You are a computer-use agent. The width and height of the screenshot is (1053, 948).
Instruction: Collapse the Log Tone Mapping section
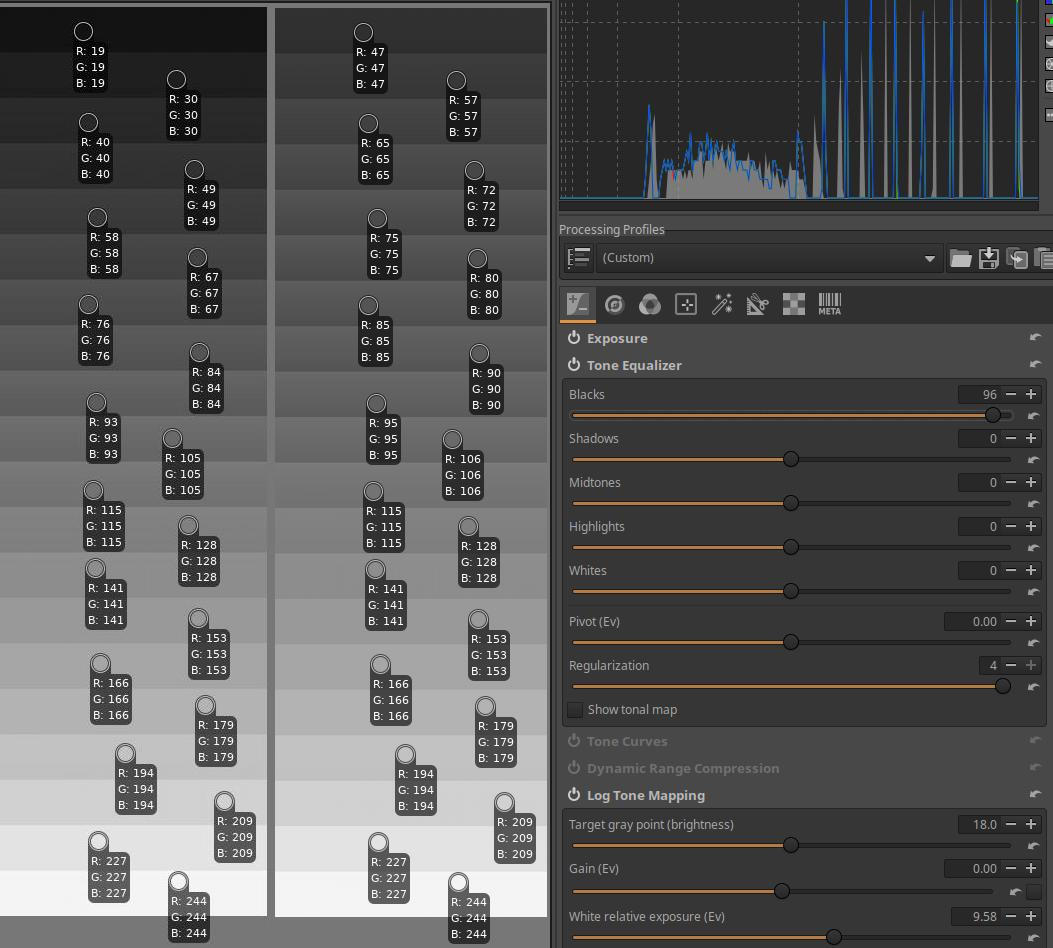pyautogui.click(x=645, y=795)
